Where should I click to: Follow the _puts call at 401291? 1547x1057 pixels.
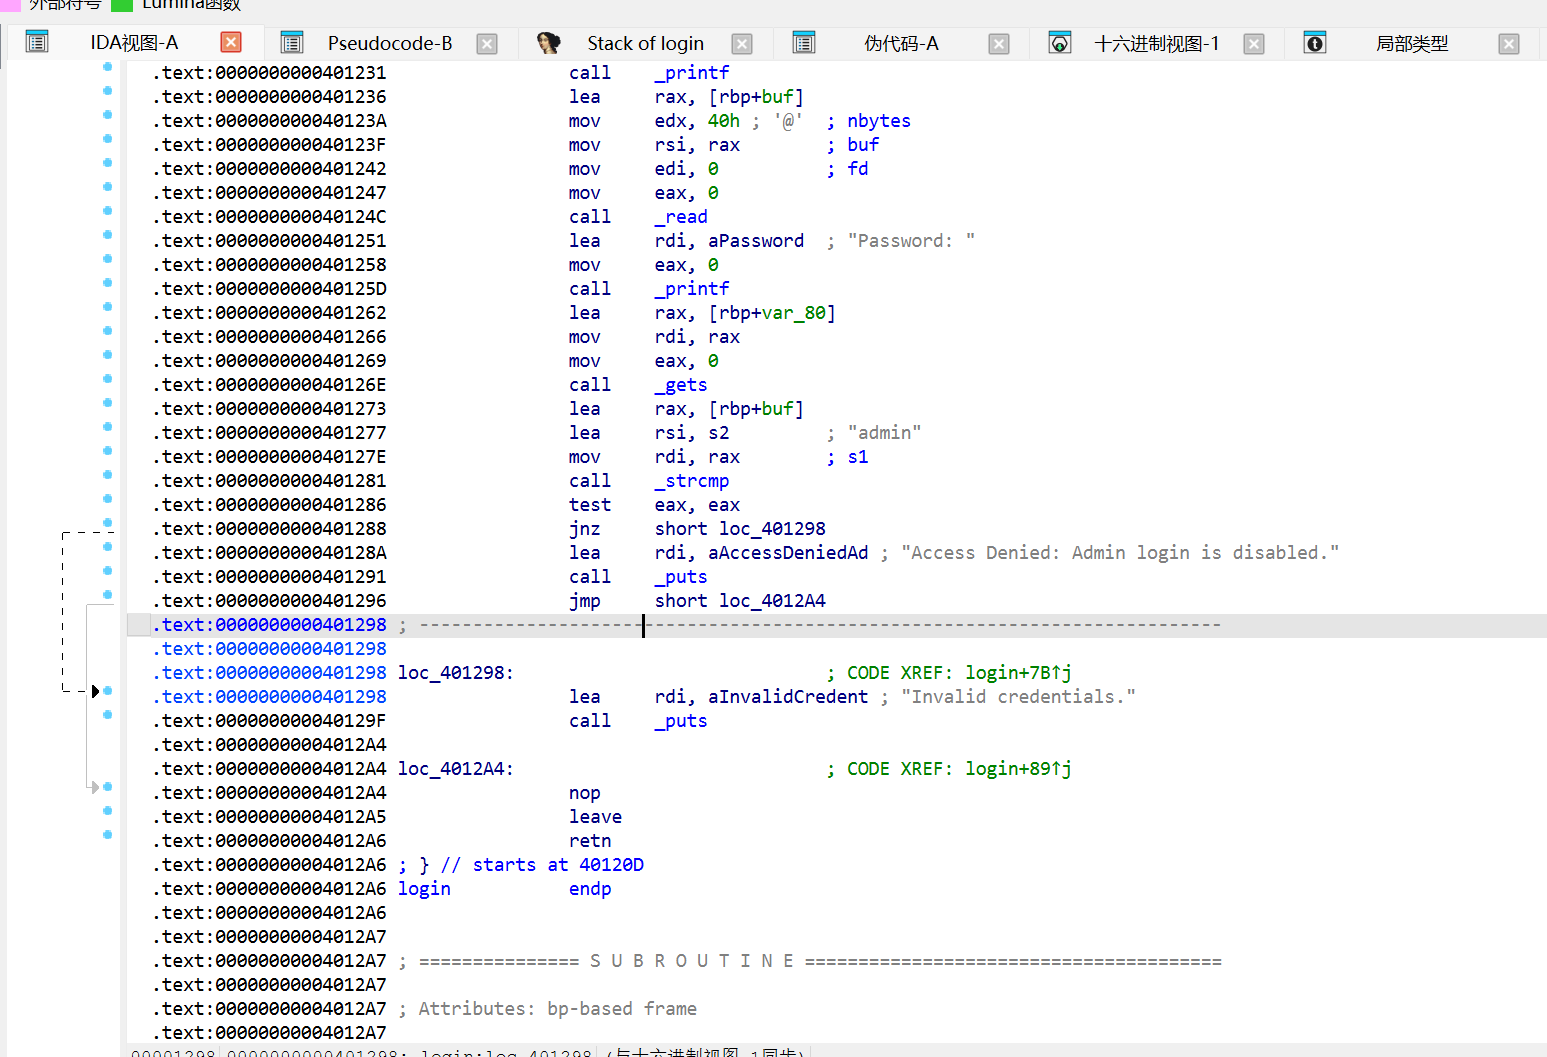coord(681,577)
